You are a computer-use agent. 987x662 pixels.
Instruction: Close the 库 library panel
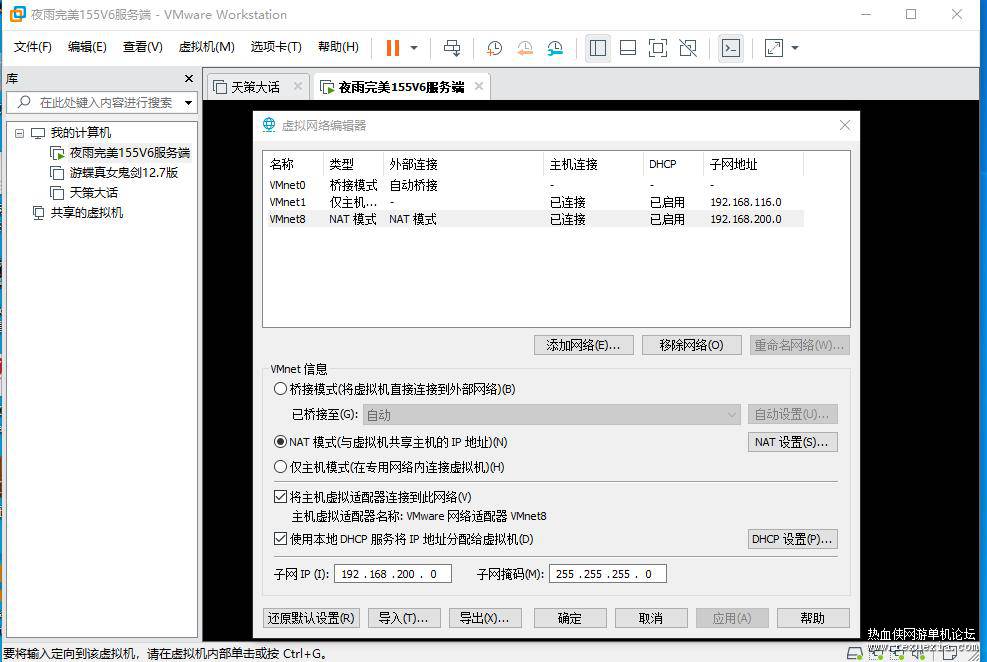(189, 79)
